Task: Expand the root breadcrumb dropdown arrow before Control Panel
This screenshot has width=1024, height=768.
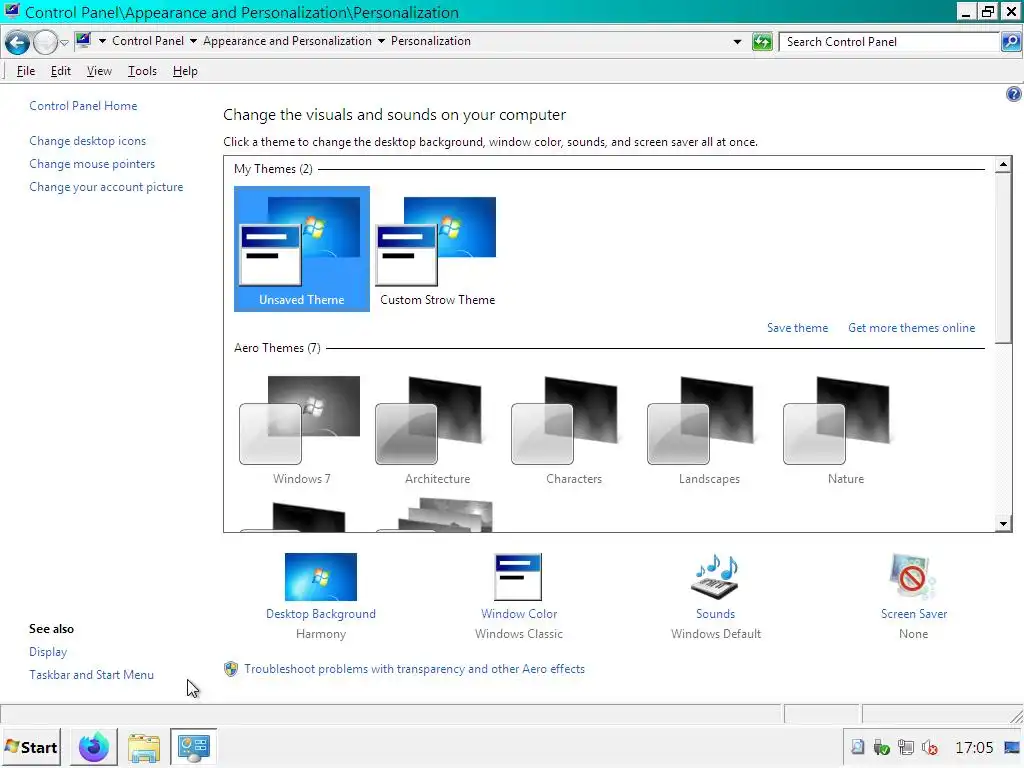Action: point(103,41)
